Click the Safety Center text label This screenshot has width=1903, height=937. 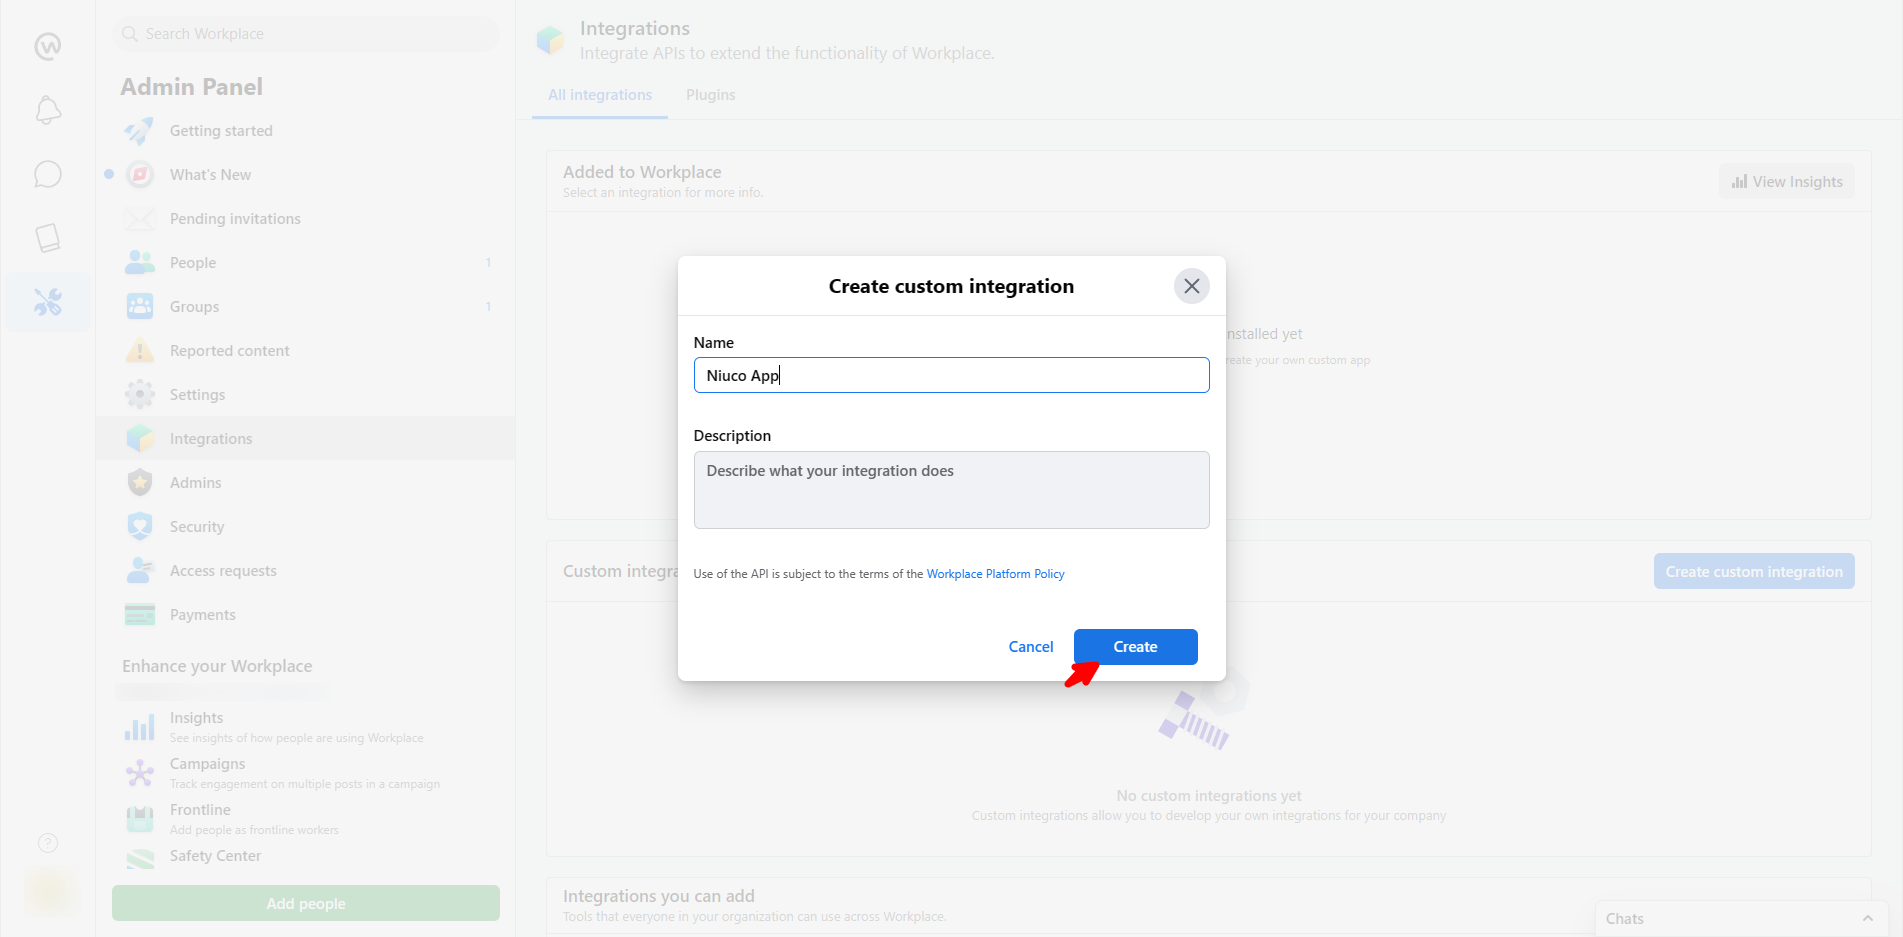click(215, 856)
